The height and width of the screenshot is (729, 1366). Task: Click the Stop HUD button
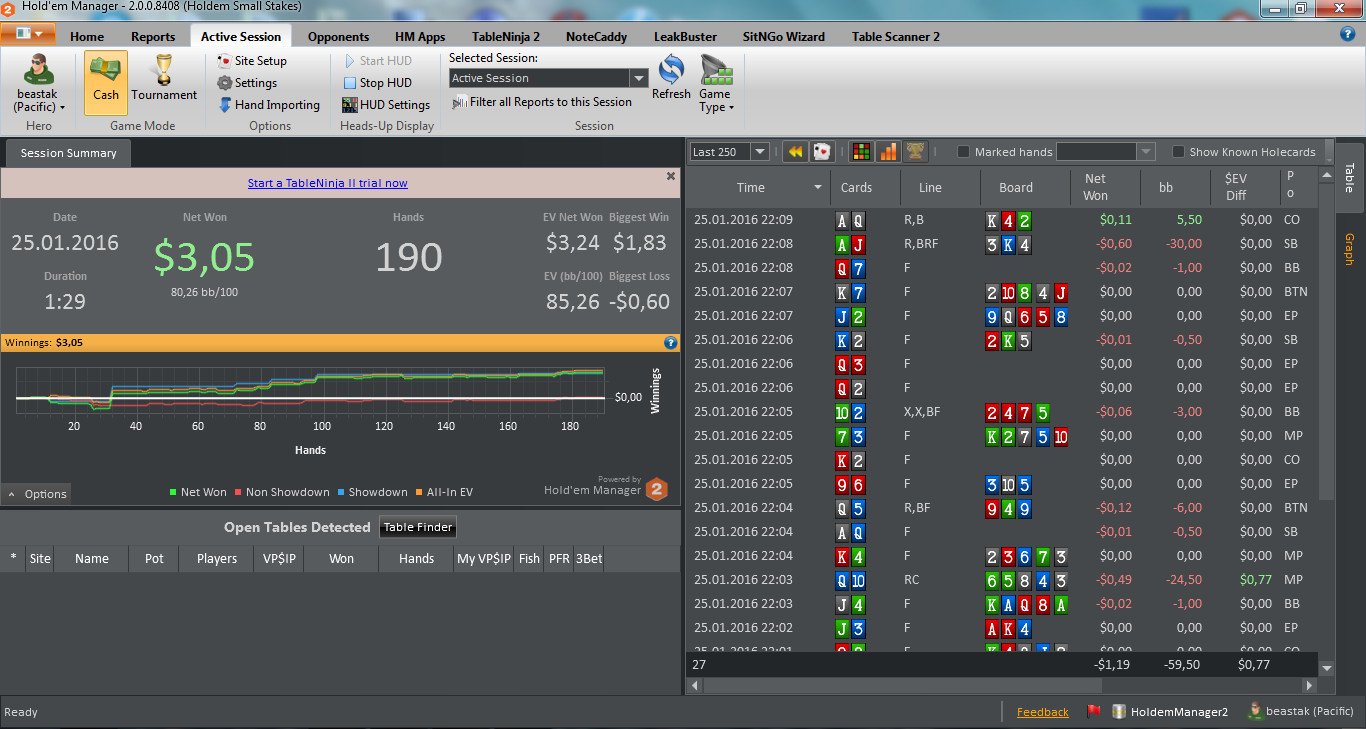click(x=377, y=83)
